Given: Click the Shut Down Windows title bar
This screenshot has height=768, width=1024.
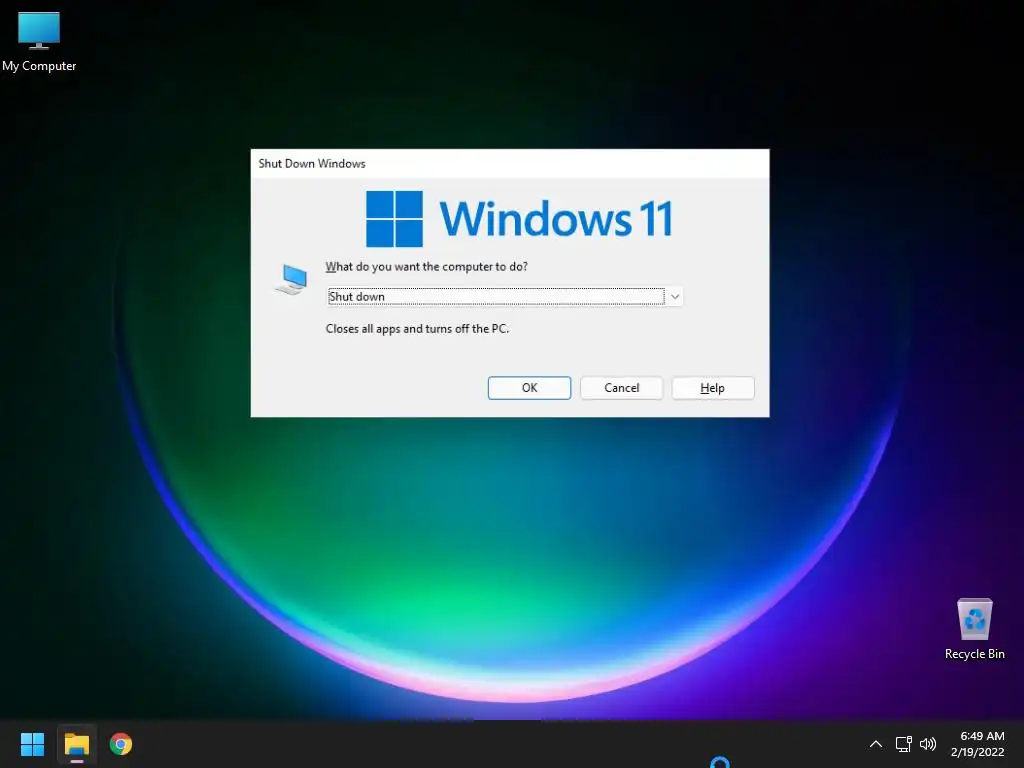Looking at the screenshot, I should click(509, 163).
